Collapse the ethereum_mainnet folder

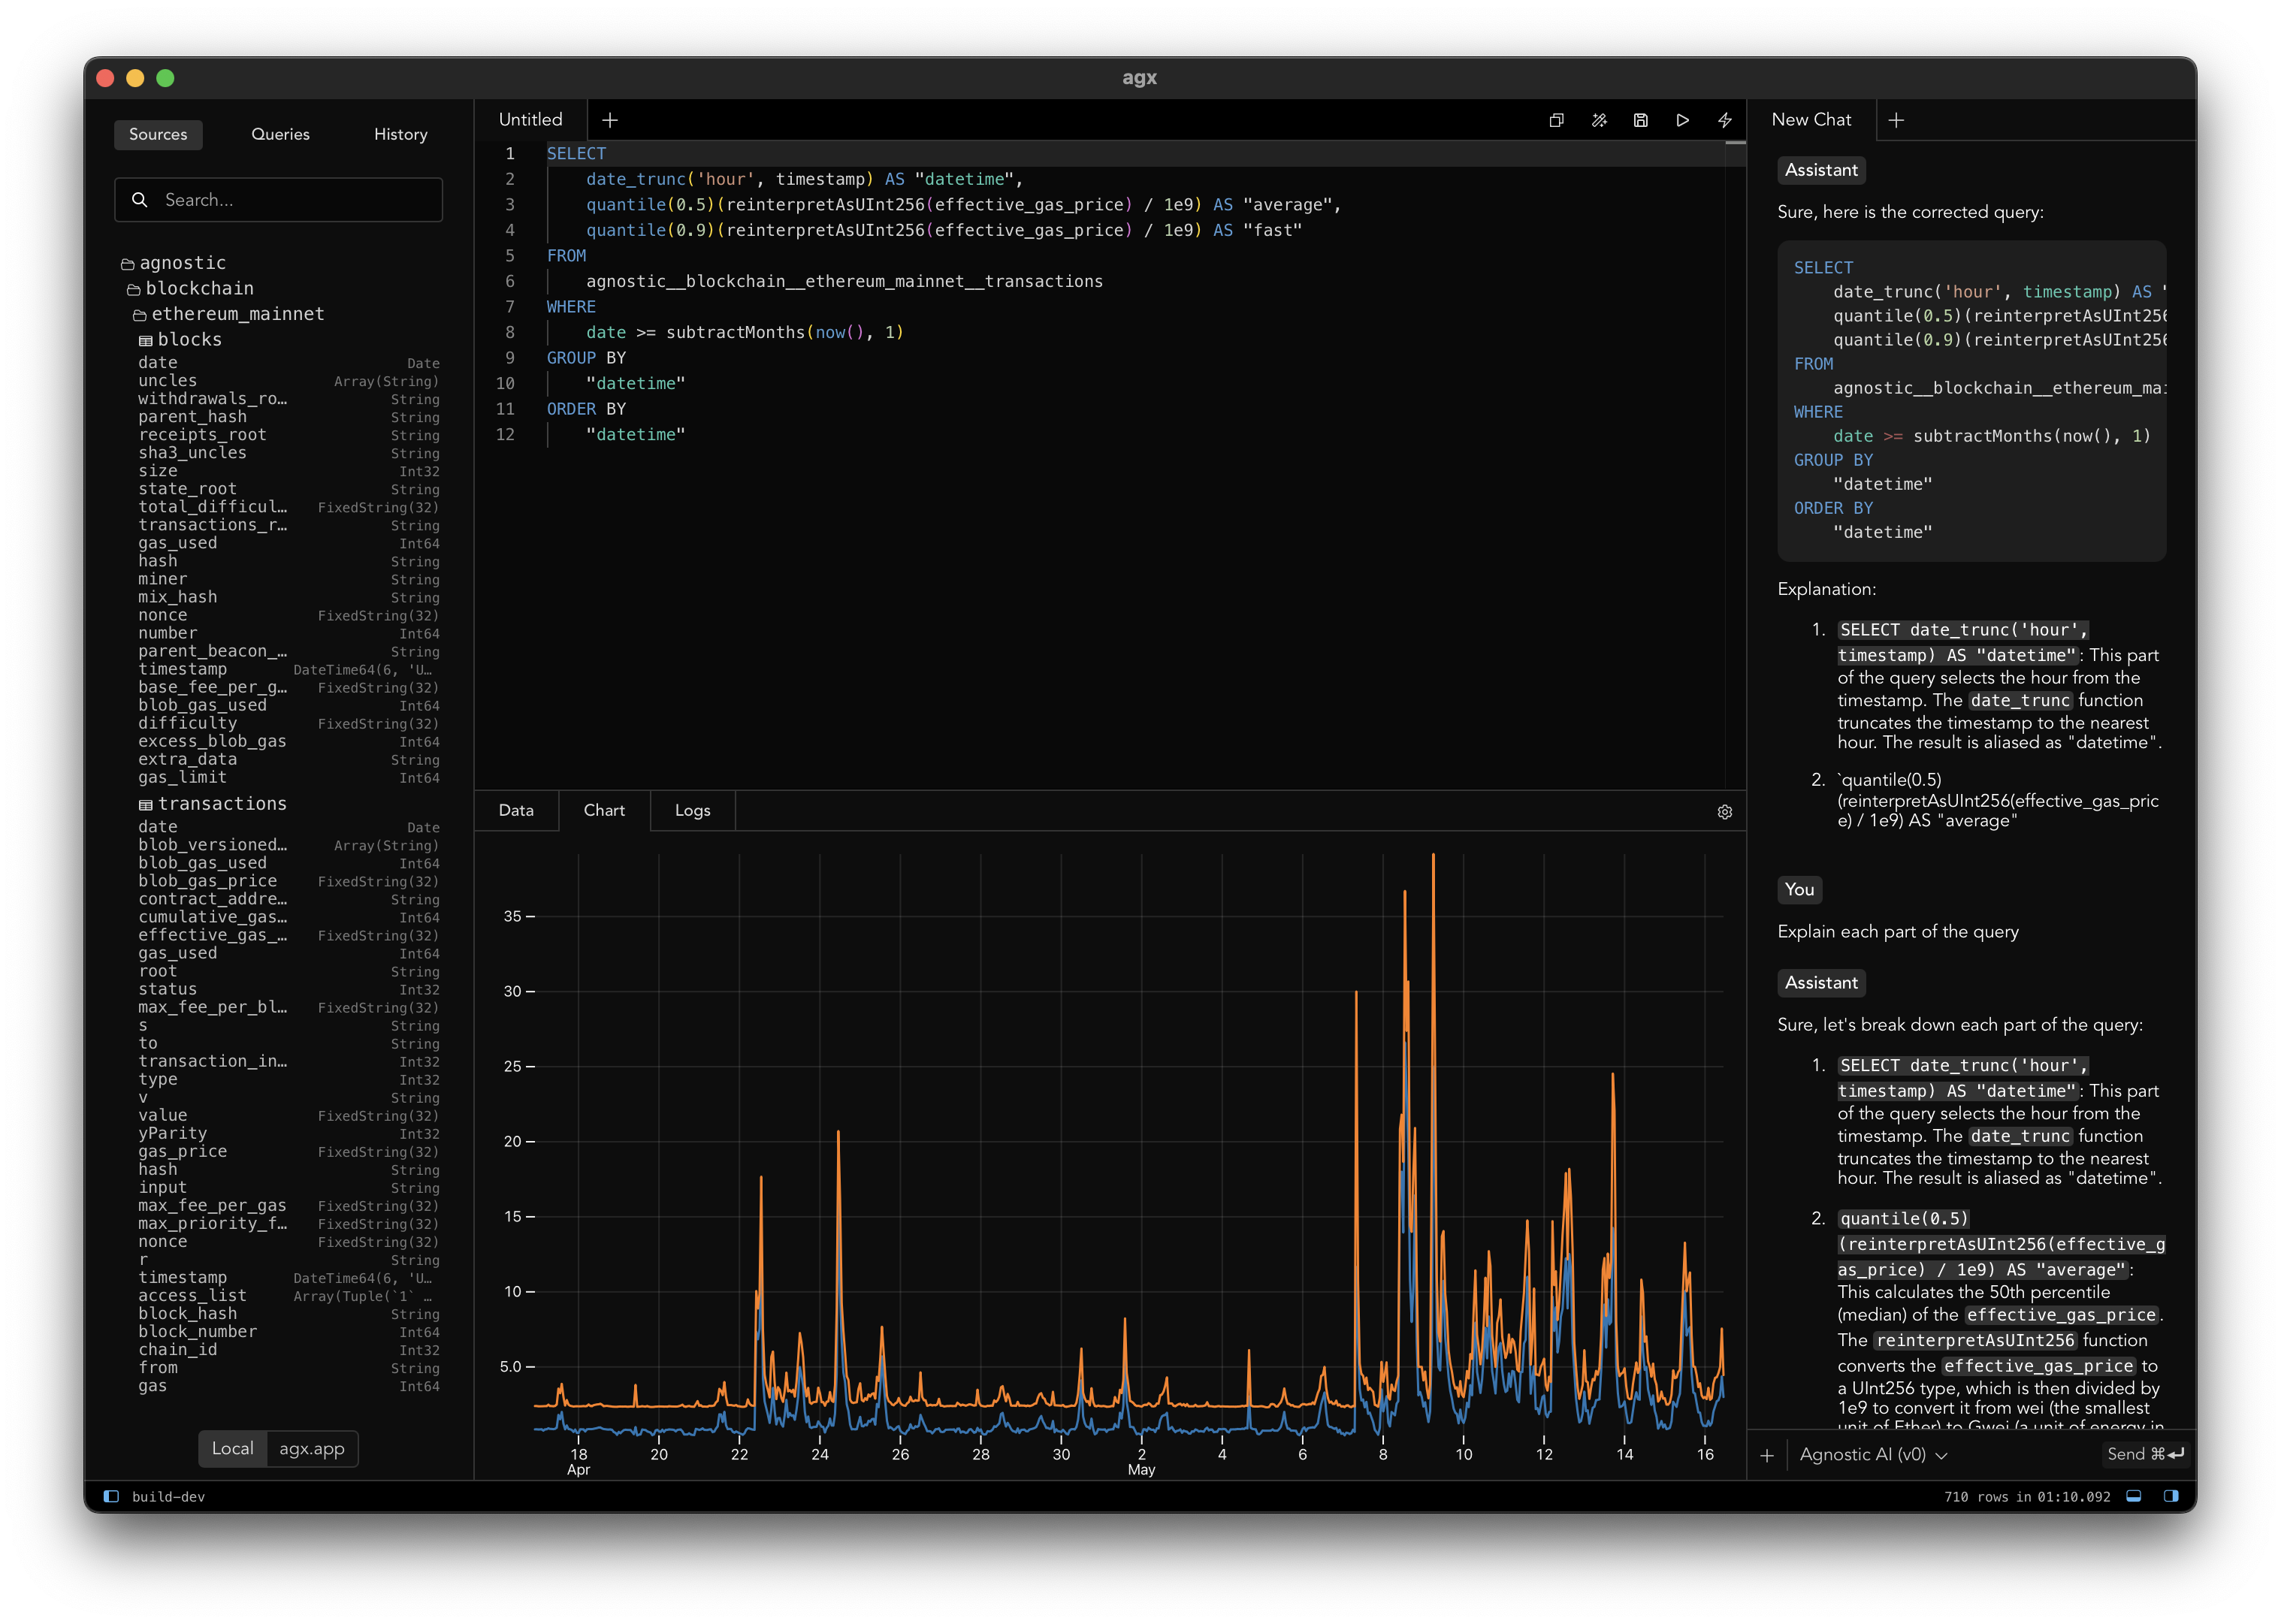click(228, 314)
